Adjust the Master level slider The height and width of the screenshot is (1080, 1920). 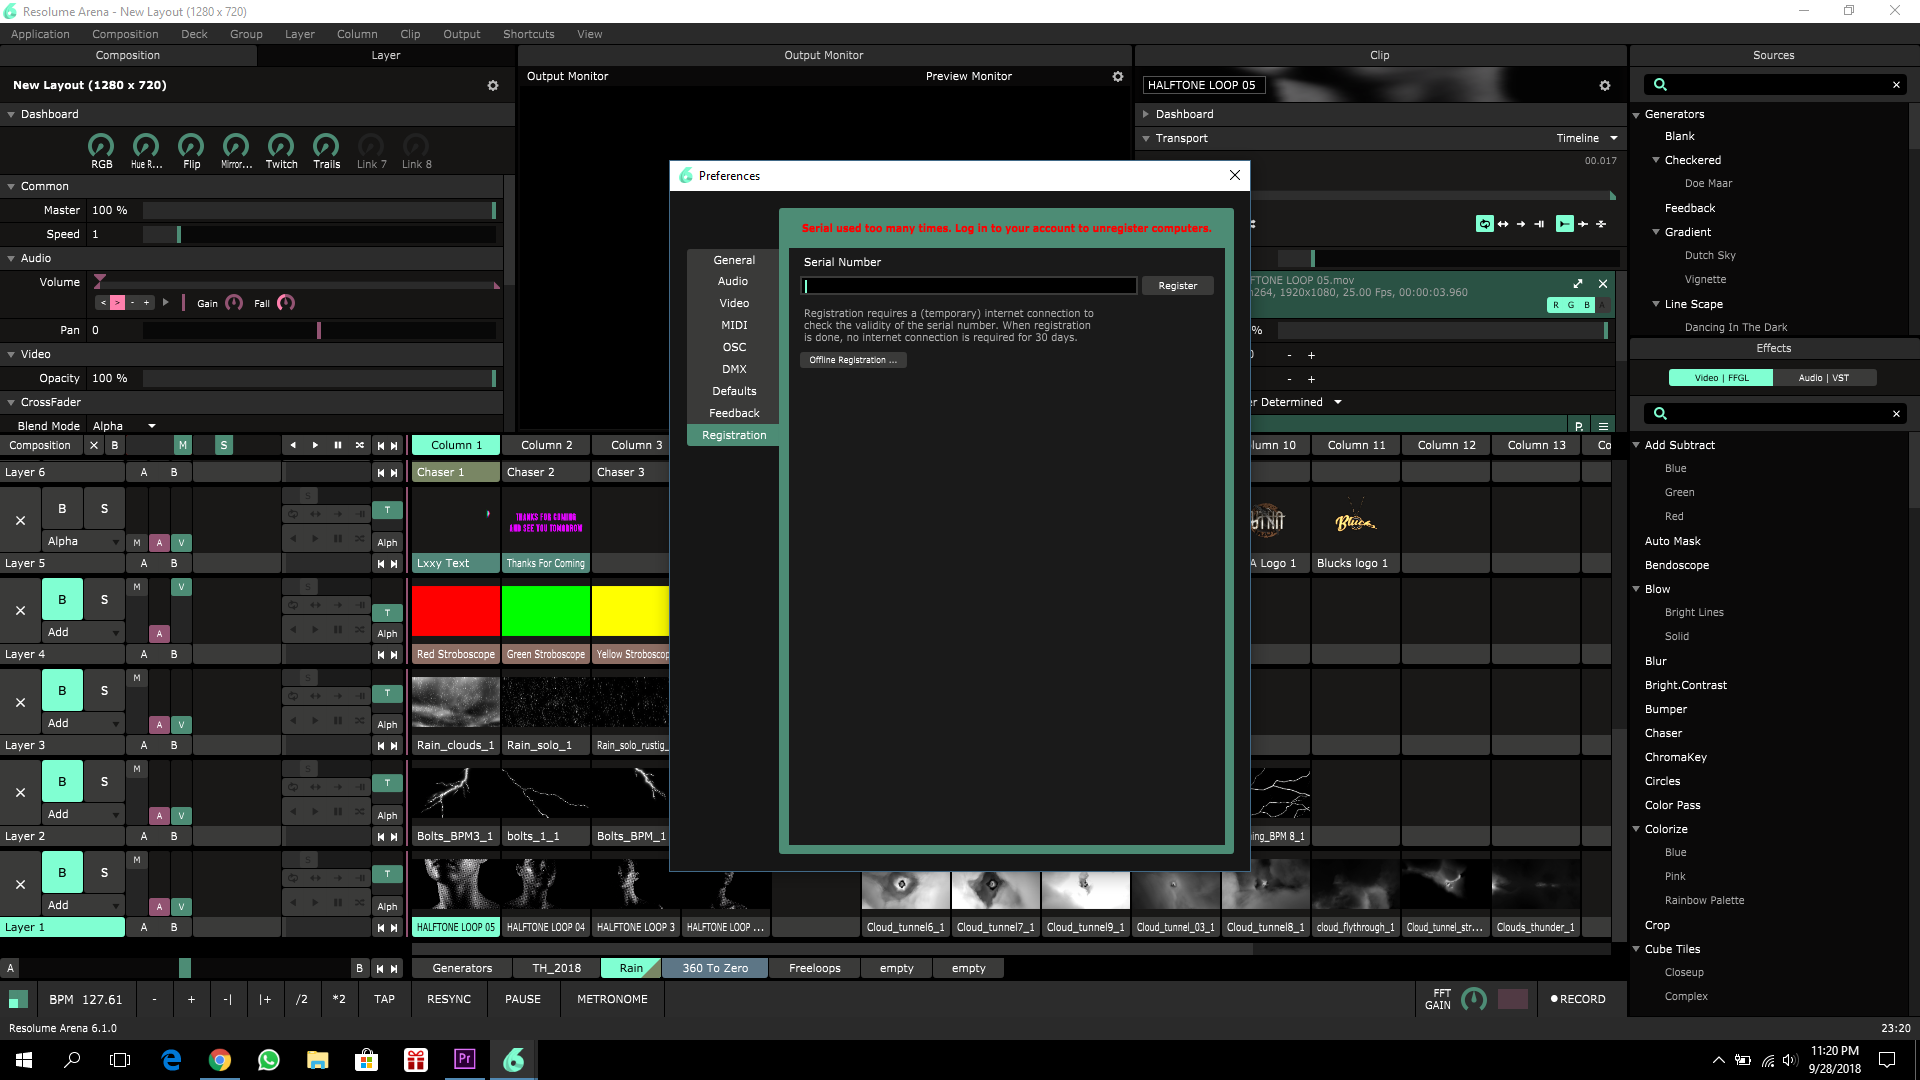(x=320, y=211)
